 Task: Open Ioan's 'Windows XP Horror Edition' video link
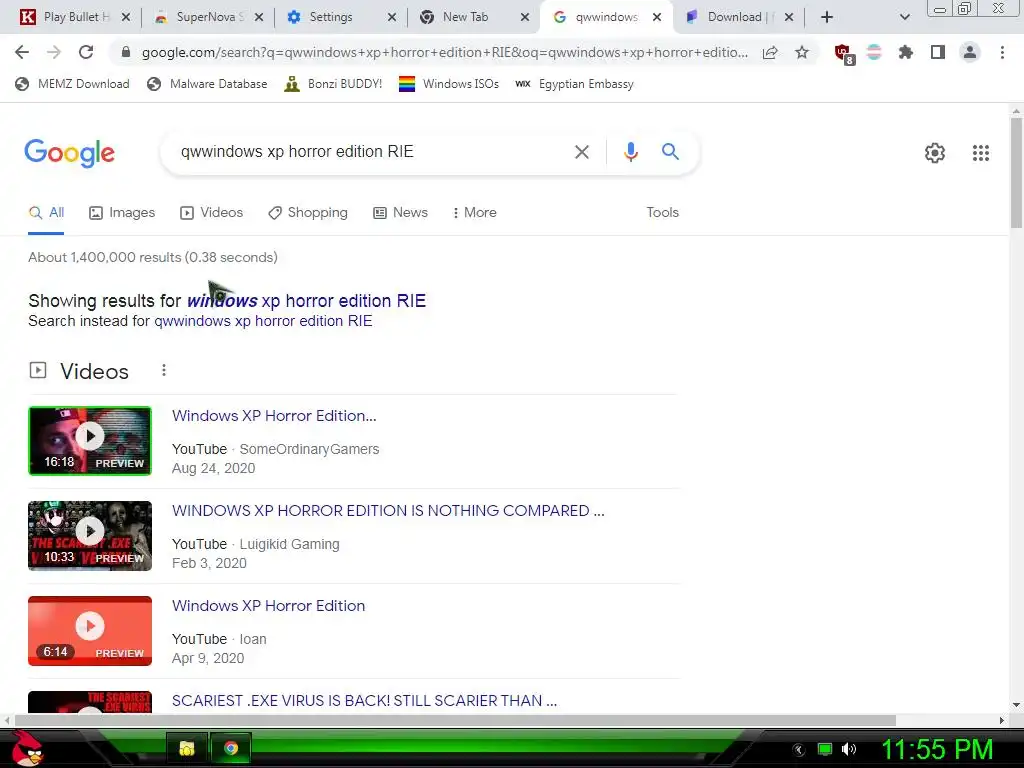point(268,605)
